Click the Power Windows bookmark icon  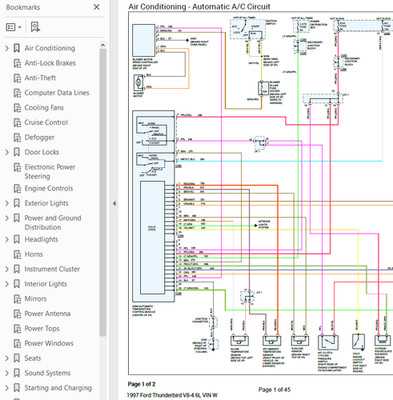click(x=17, y=343)
